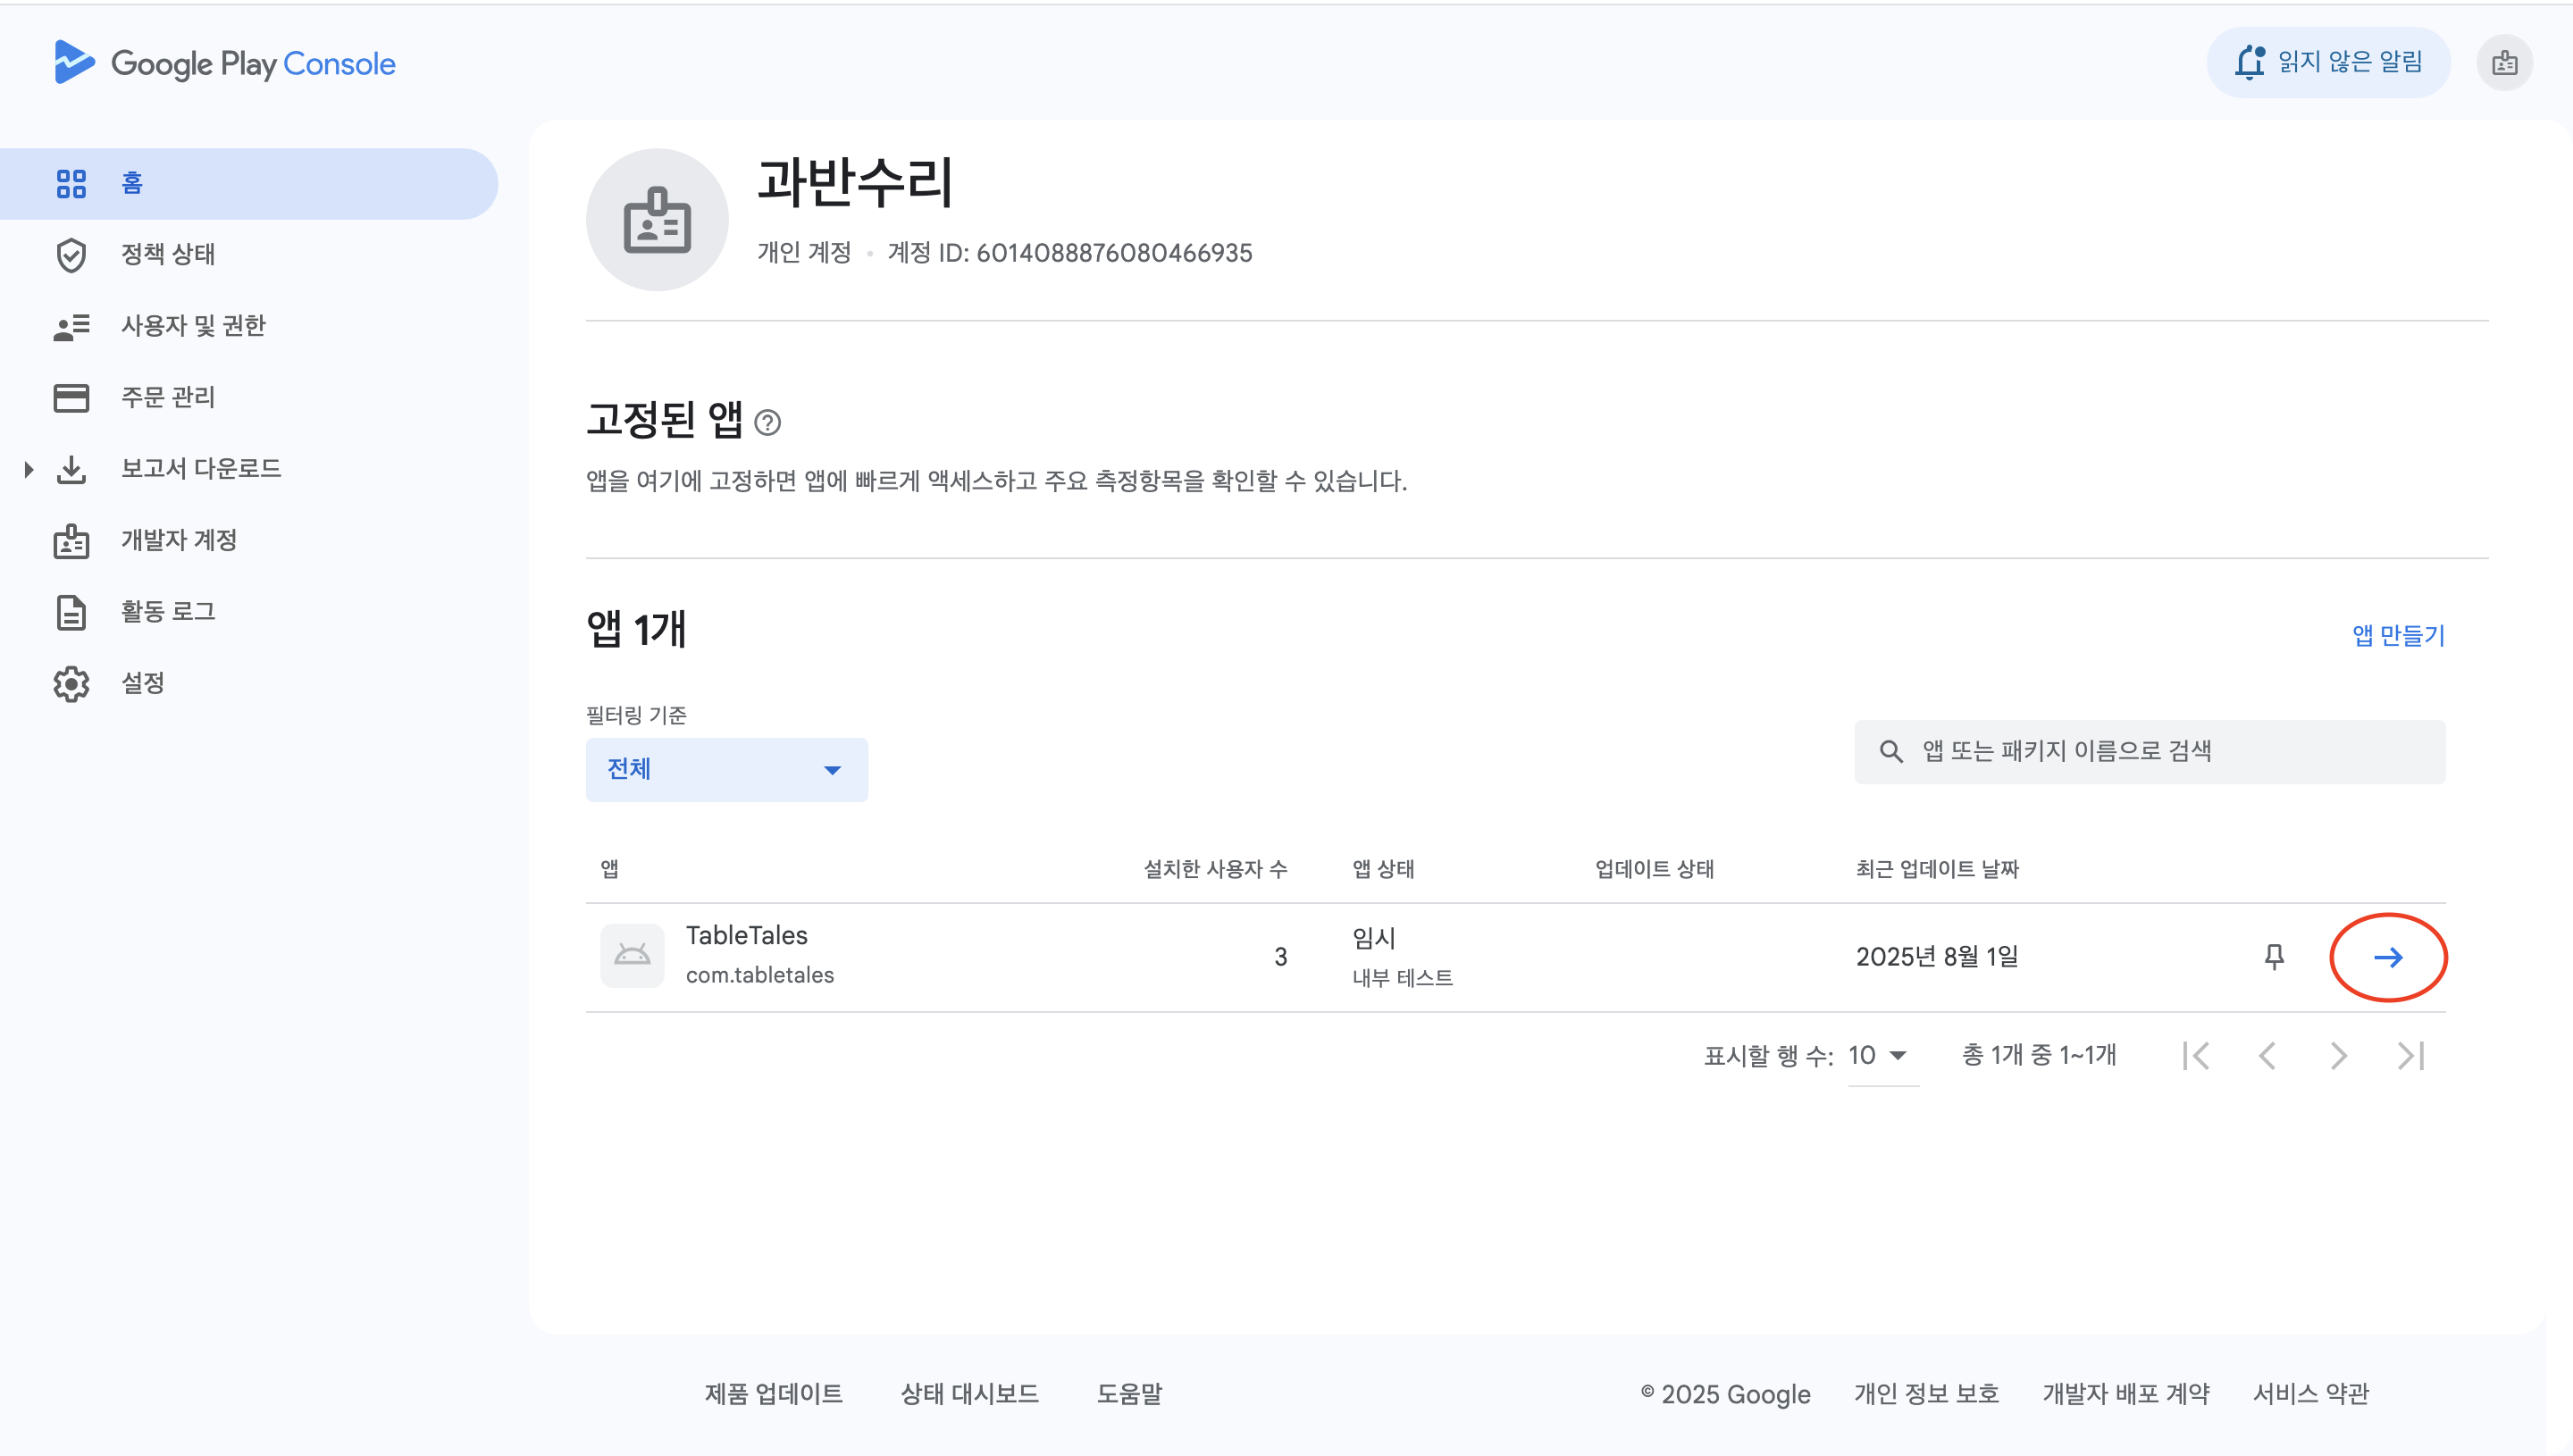Go to previous page of apps
The image size is (2573, 1456).
(x=2267, y=1055)
